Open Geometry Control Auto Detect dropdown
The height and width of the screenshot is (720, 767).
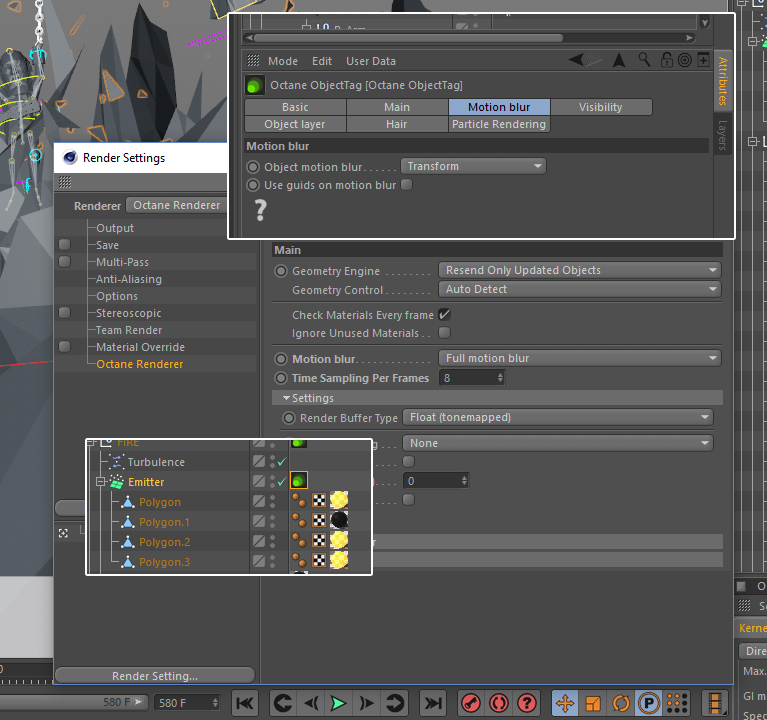580,289
